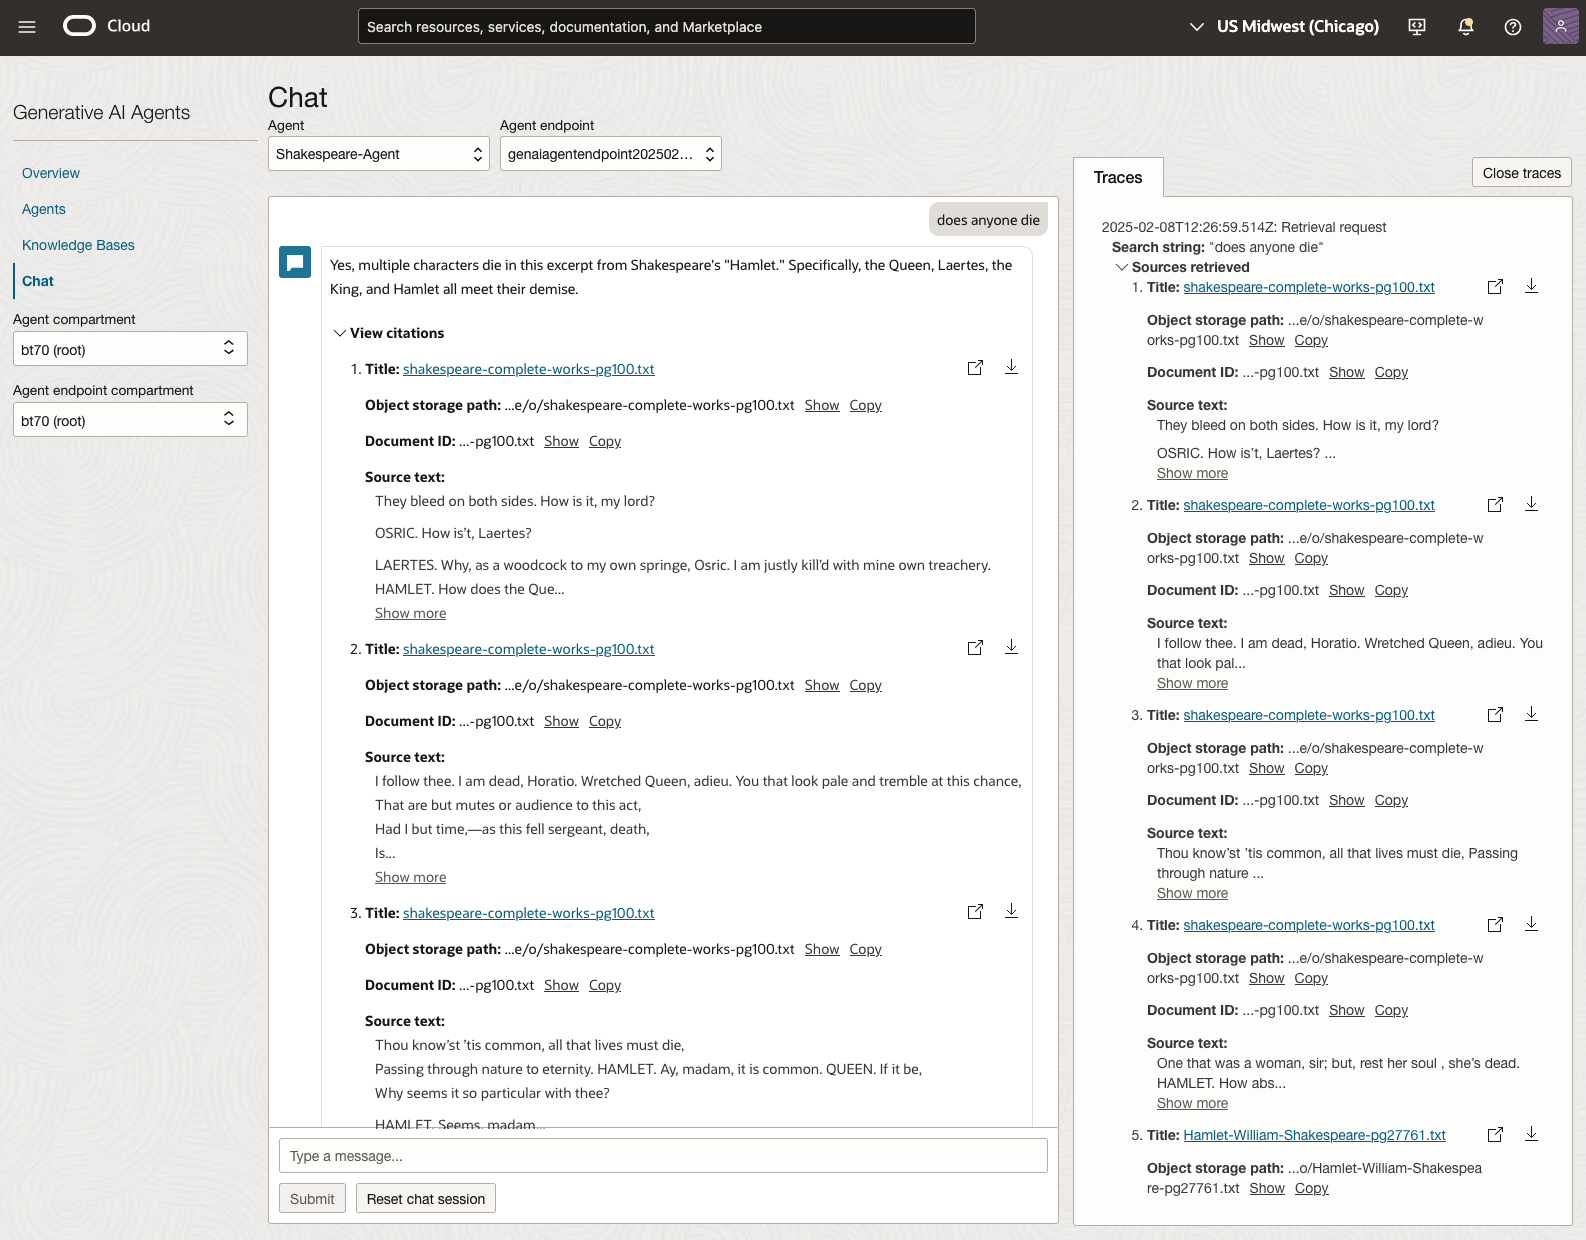The height and width of the screenshot is (1240, 1586).
Task: Open the user profile avatar
Action: point(1560,27)
